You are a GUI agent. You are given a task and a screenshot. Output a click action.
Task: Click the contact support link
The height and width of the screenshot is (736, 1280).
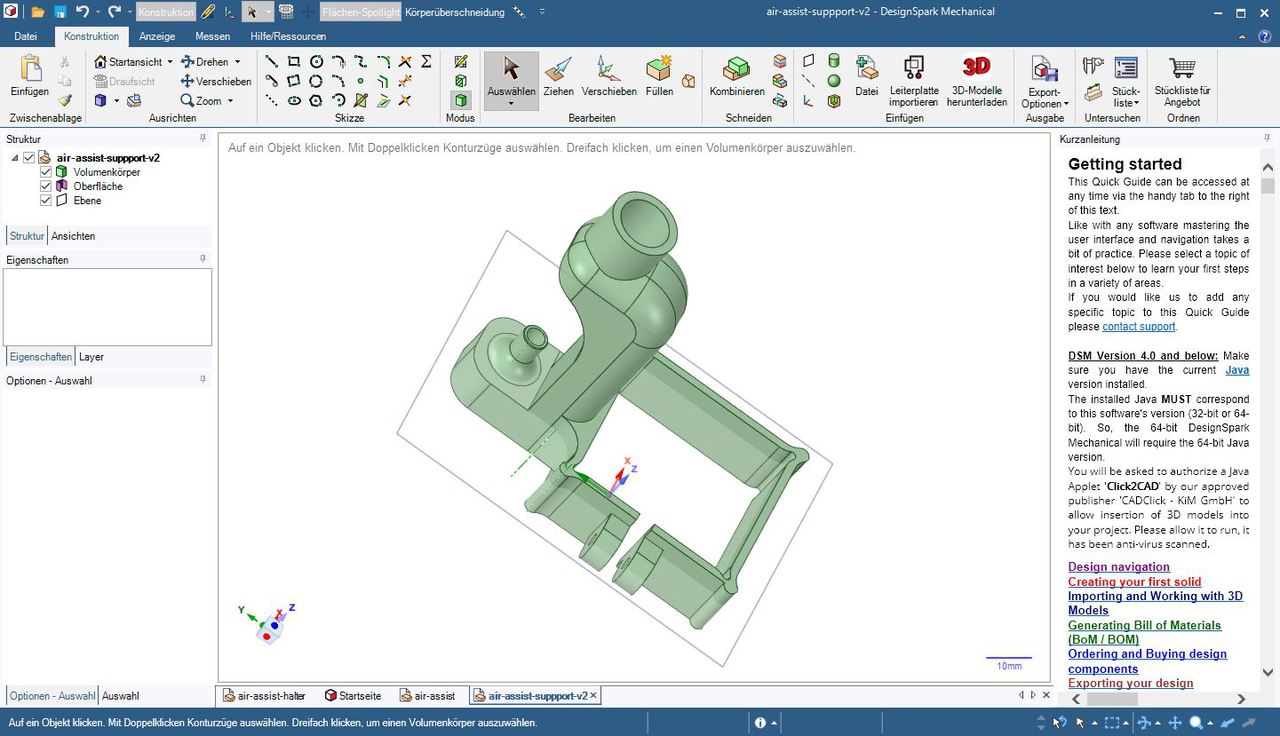[x=1138, y=326]
